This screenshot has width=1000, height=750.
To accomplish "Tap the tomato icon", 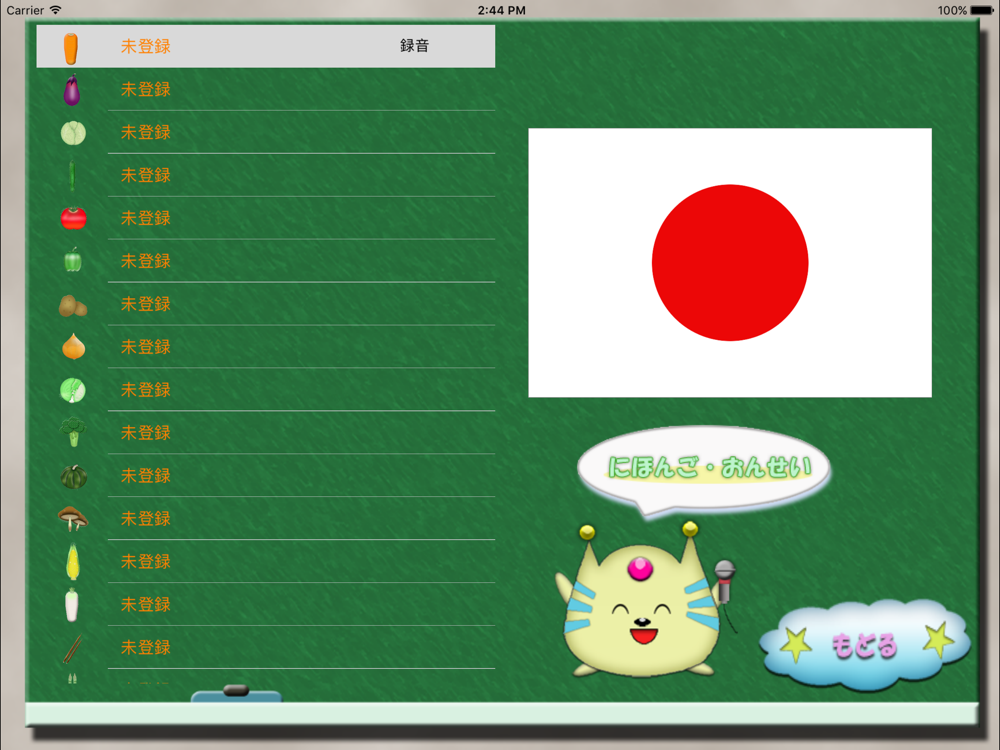I will (x=73, y=218).
